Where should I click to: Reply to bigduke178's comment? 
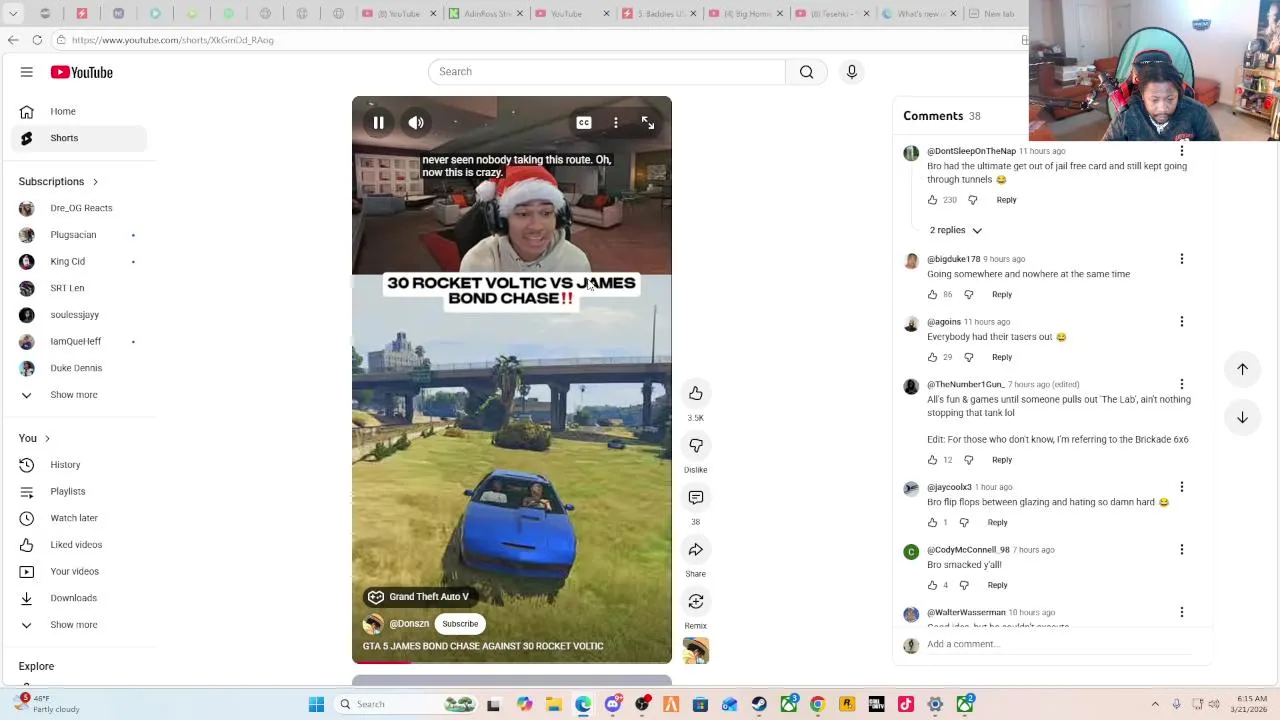tap(1002, 295)
